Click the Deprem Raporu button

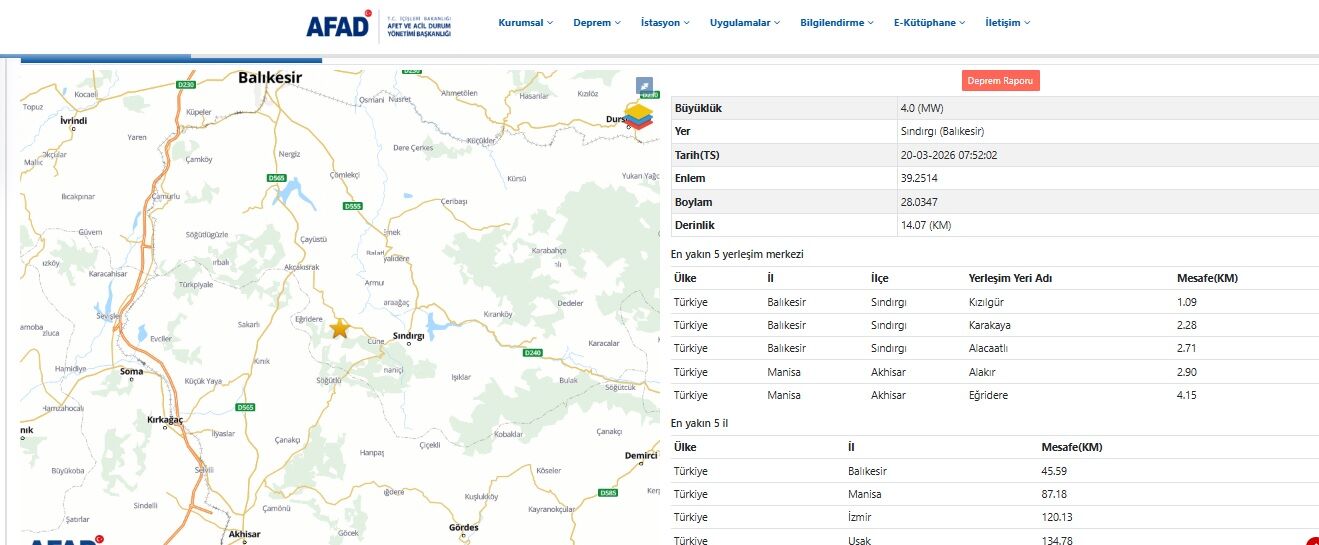(x=1001, y=81)
